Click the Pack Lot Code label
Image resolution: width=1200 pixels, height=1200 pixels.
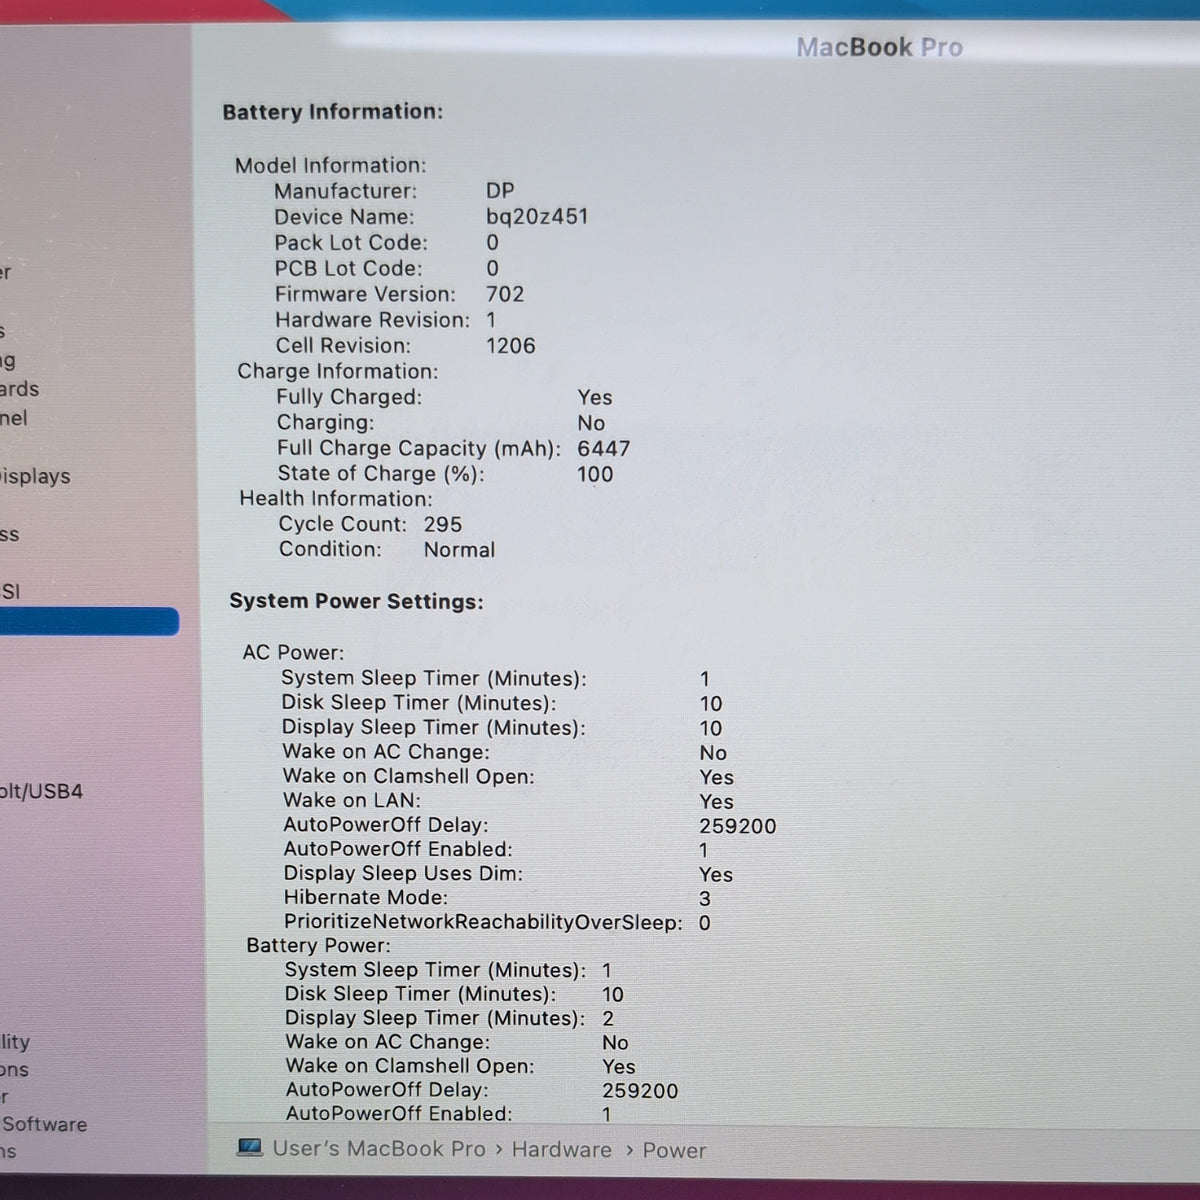point(351,242)
